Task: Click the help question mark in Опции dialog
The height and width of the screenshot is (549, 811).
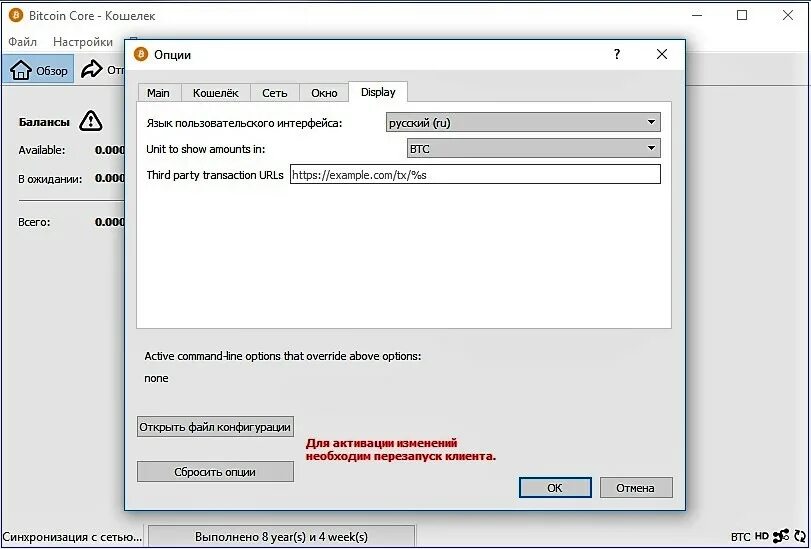Action: pos(617,54)
